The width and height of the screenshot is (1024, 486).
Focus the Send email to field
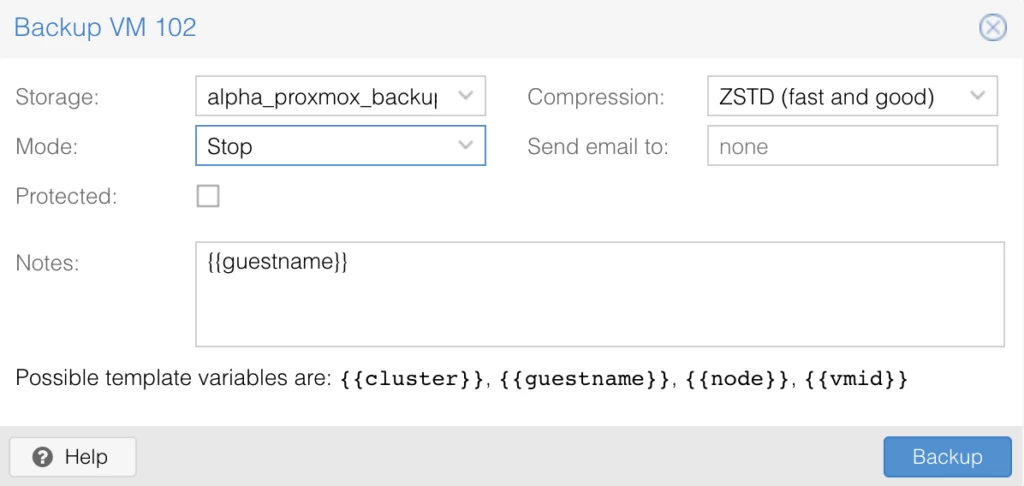851,146
